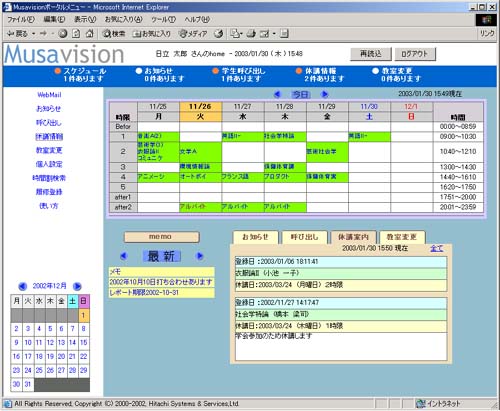Open the 時間割検索 sidebar link
This screenshot has height=411, width=500.
coord(49,178)
